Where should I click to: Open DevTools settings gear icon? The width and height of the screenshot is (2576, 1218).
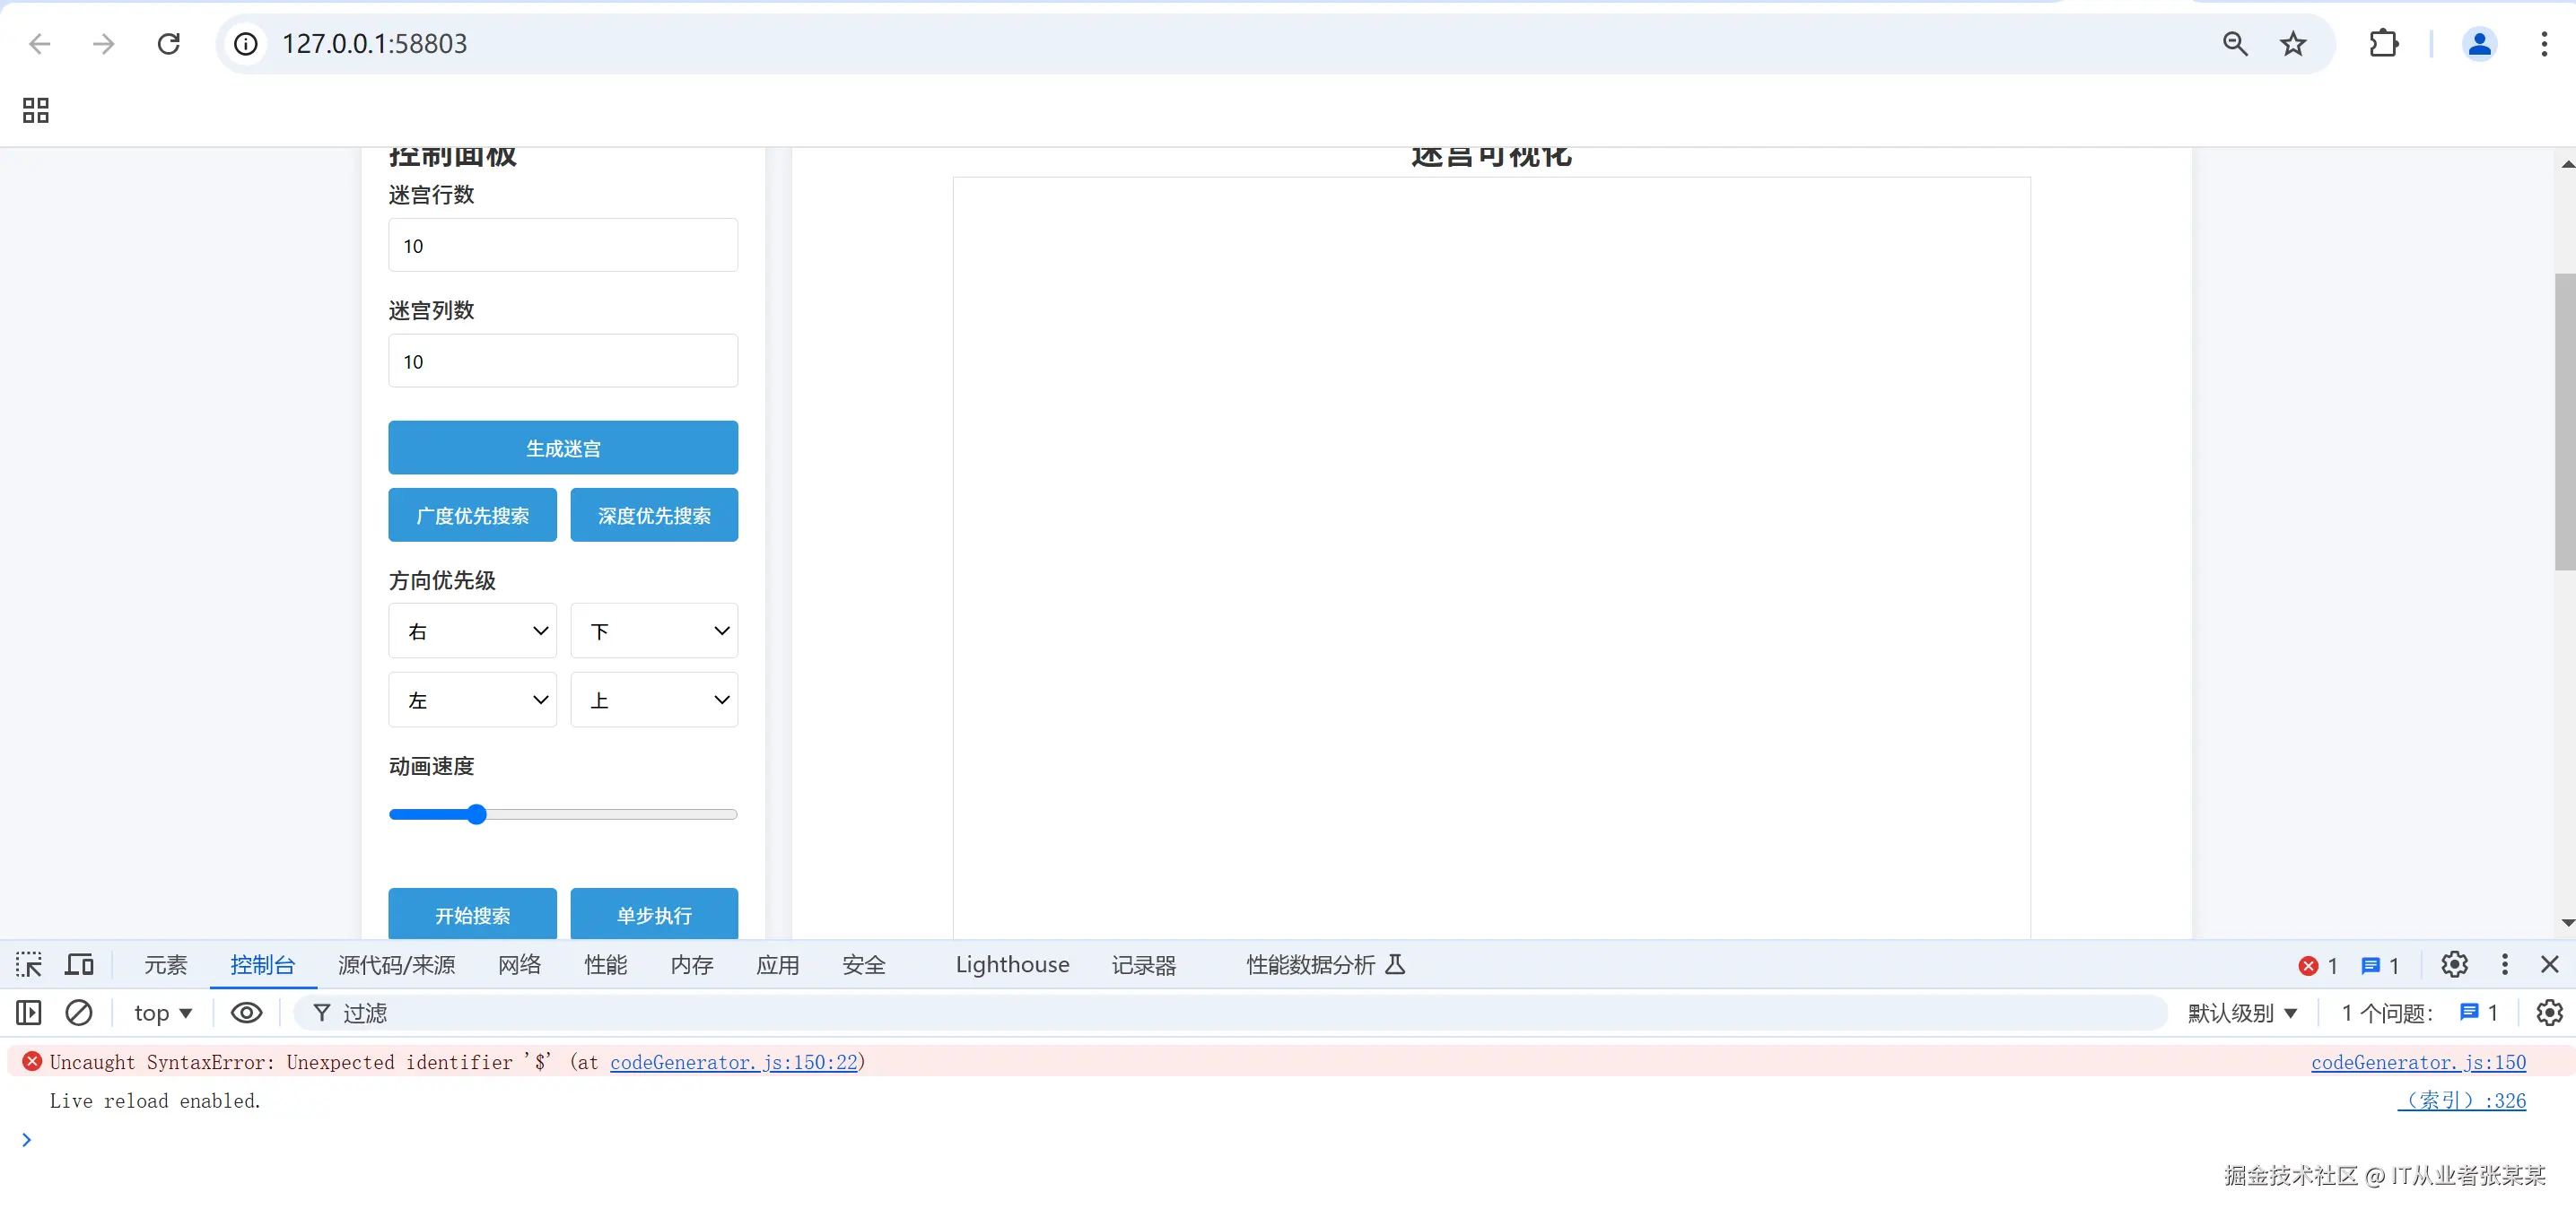(x=2454, y=964)
